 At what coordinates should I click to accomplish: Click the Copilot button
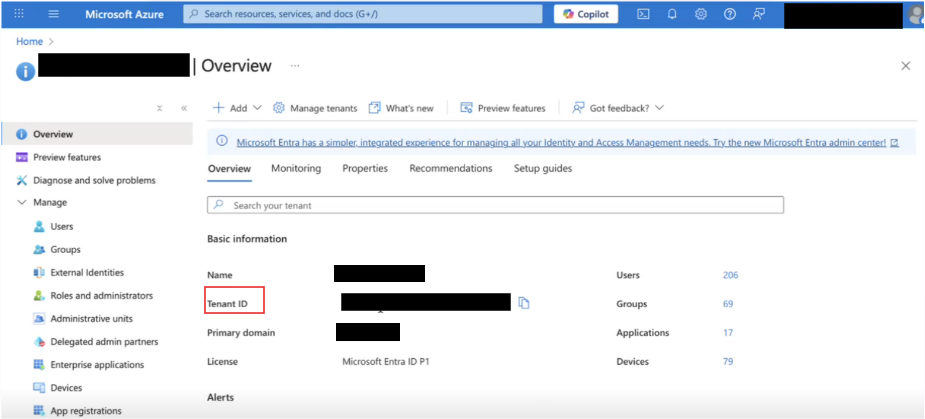586,14
